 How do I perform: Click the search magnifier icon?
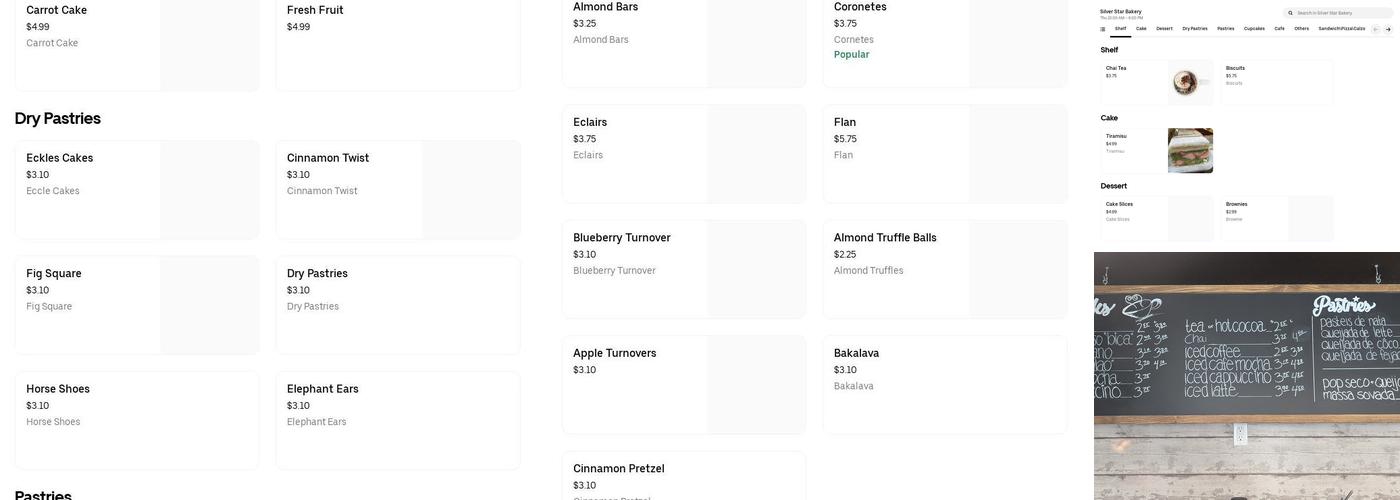pyautogui.click(x=1291, y=13)
